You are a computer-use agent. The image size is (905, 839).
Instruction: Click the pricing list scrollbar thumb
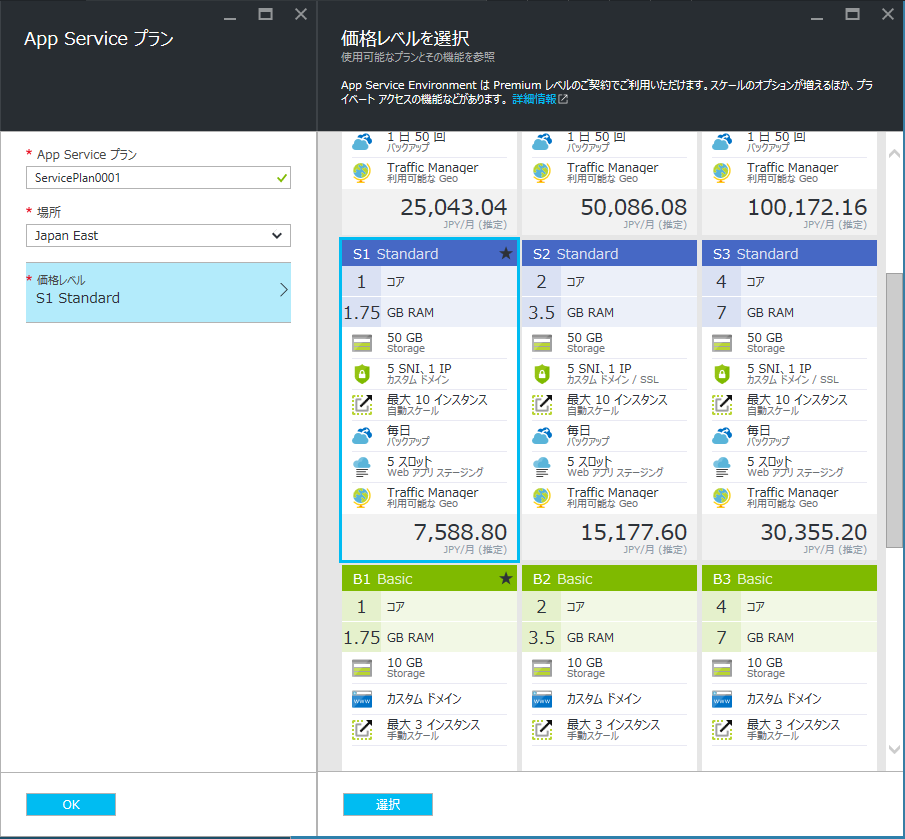click(x=894, y=410)
